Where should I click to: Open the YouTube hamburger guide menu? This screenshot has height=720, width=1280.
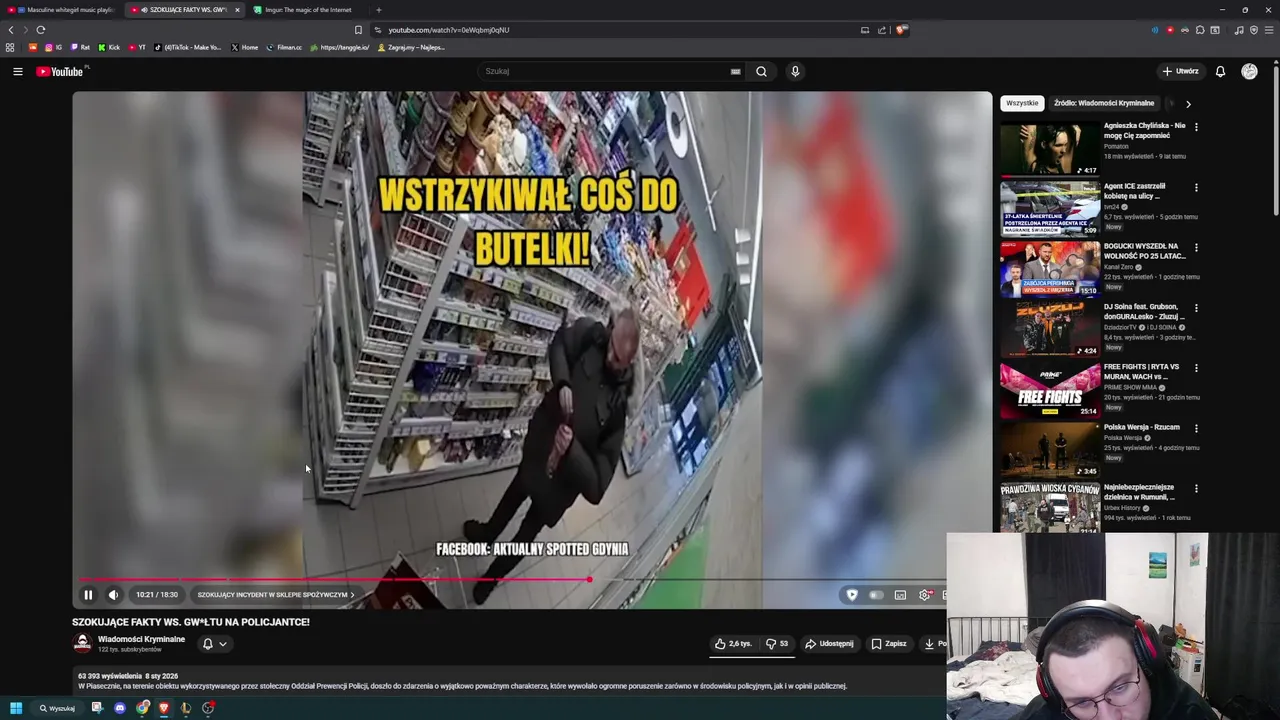pyautogui.click(x=17, y=71)
